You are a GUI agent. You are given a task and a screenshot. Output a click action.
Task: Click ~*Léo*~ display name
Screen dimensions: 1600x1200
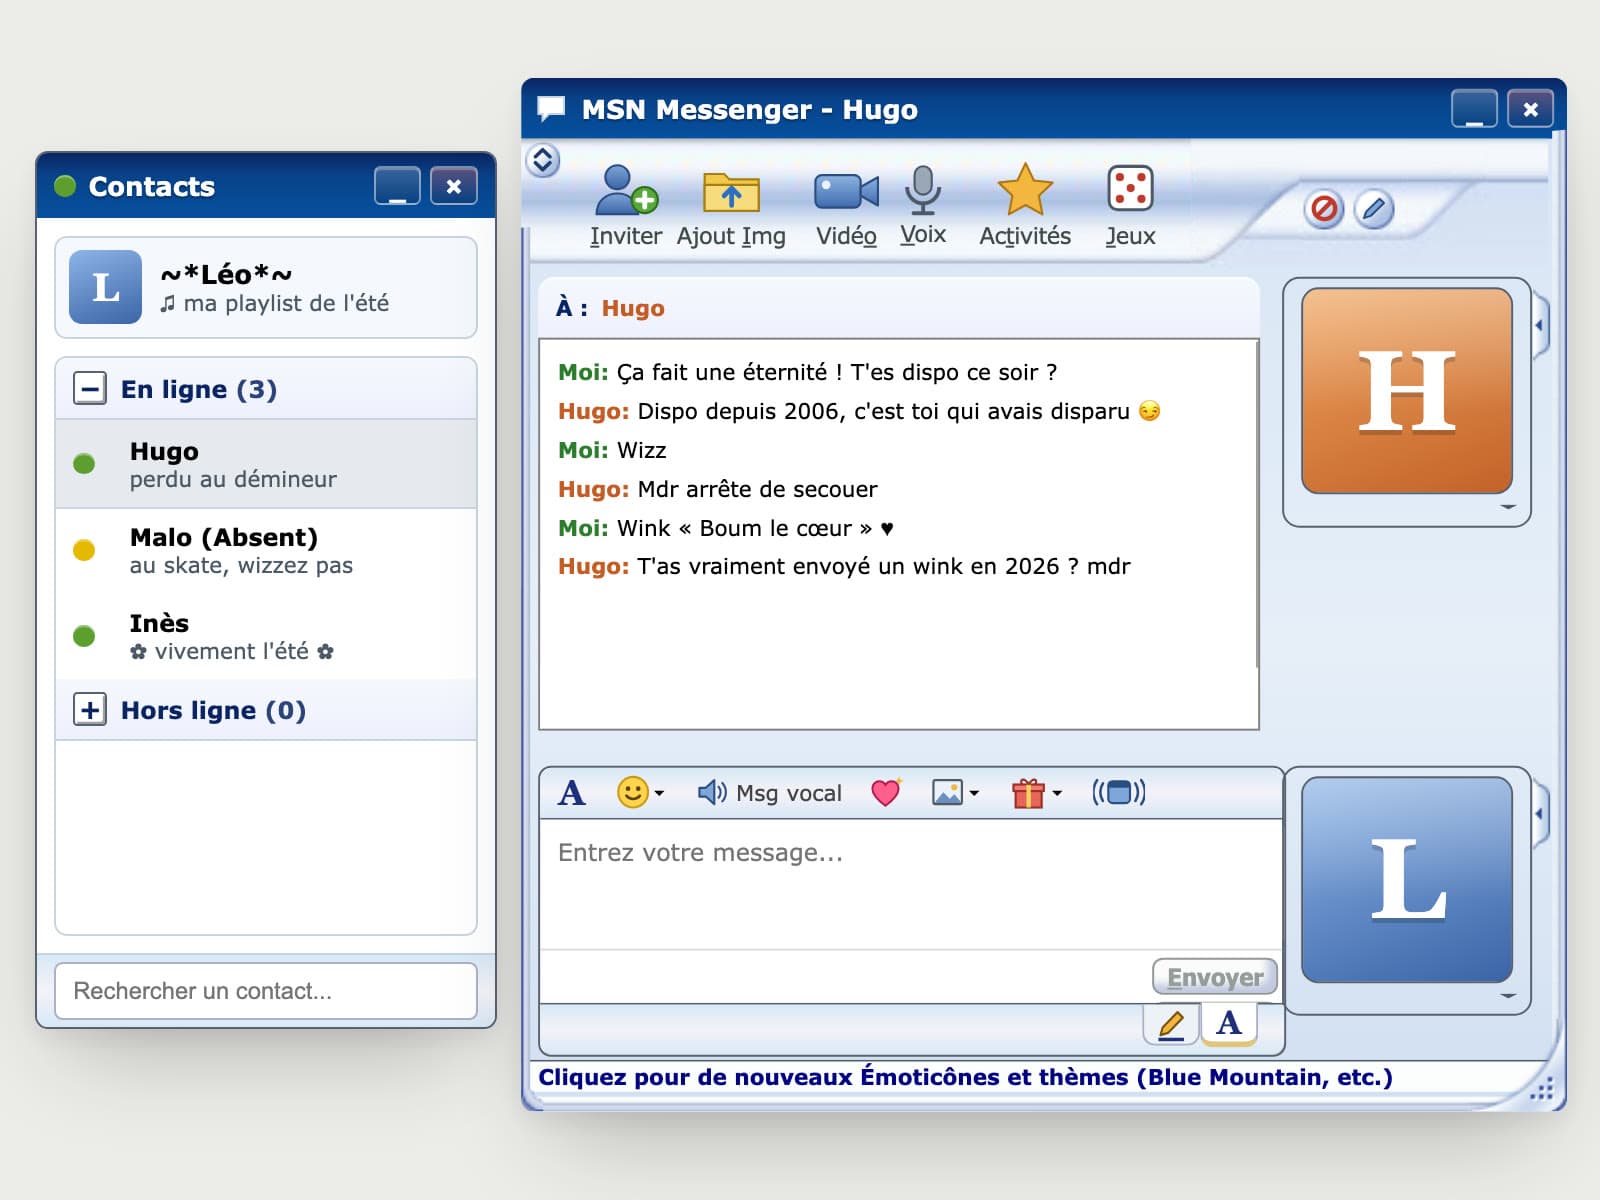[x=226, y=273]
